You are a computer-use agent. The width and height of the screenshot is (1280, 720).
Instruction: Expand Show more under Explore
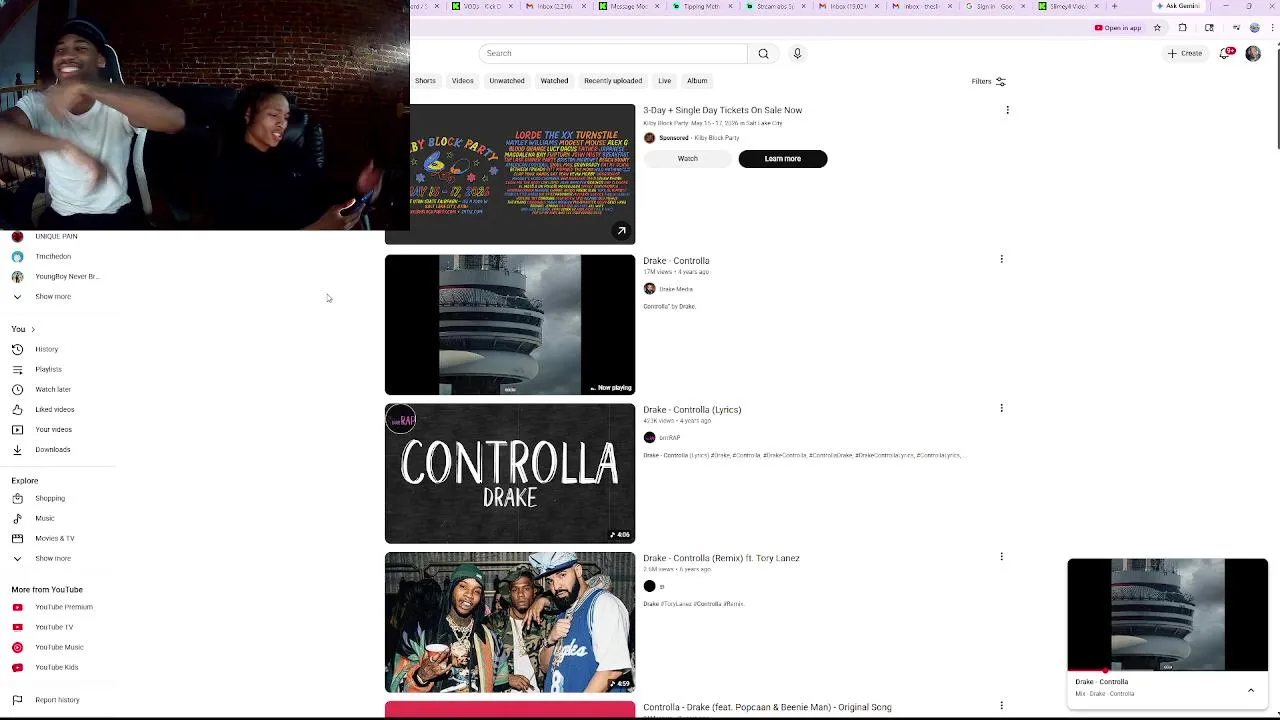tap(53, 558)
